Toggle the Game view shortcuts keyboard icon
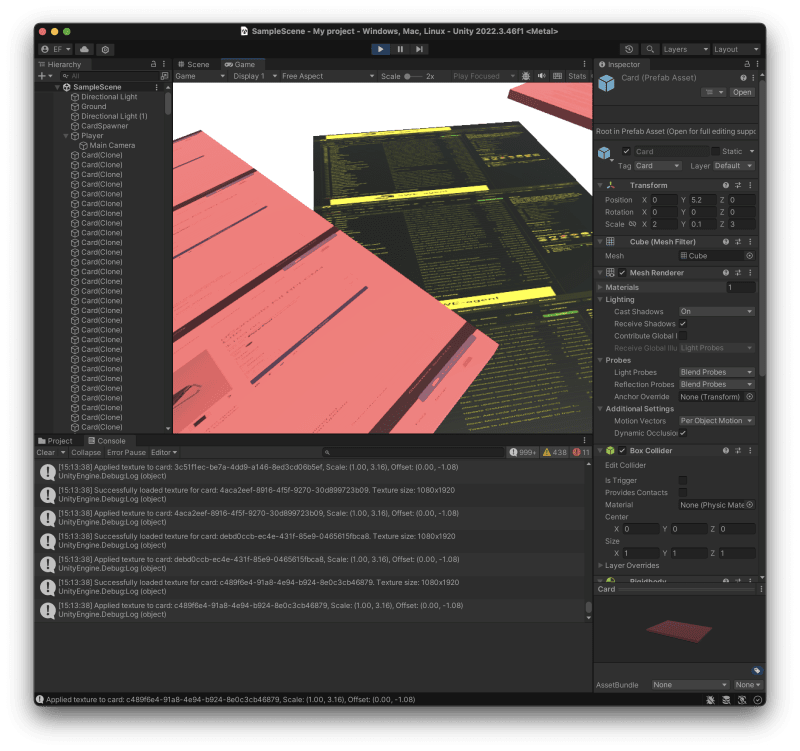 (558, 76)
